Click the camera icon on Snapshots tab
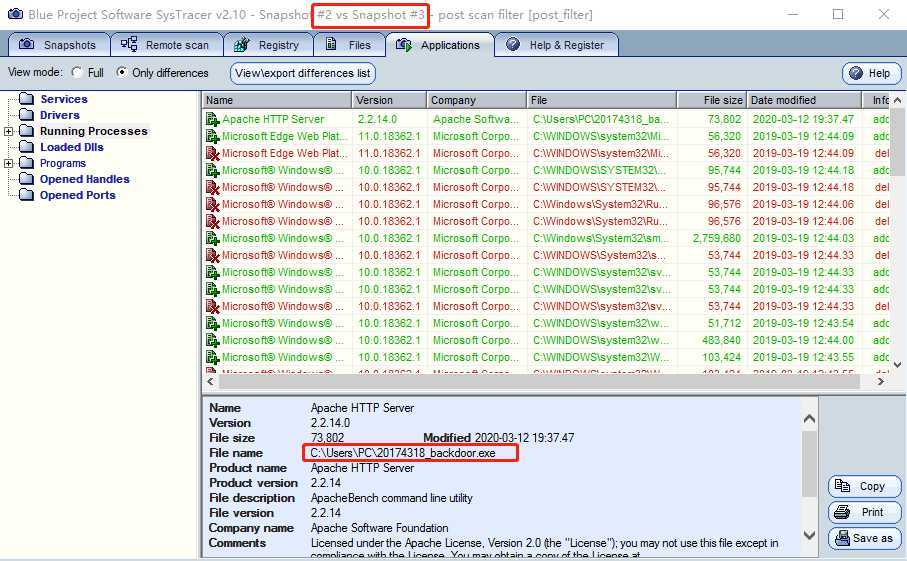The width and height of the screenshot is (907, 561). pos(27,44)
